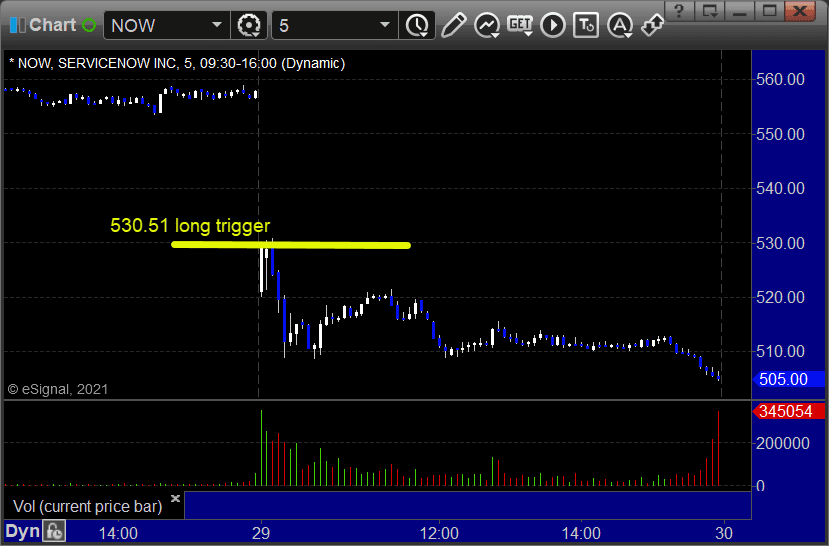The width and height of the screenshot is (829, 546).
Task: Open the GET studies menu
Action: pos(520,25)
